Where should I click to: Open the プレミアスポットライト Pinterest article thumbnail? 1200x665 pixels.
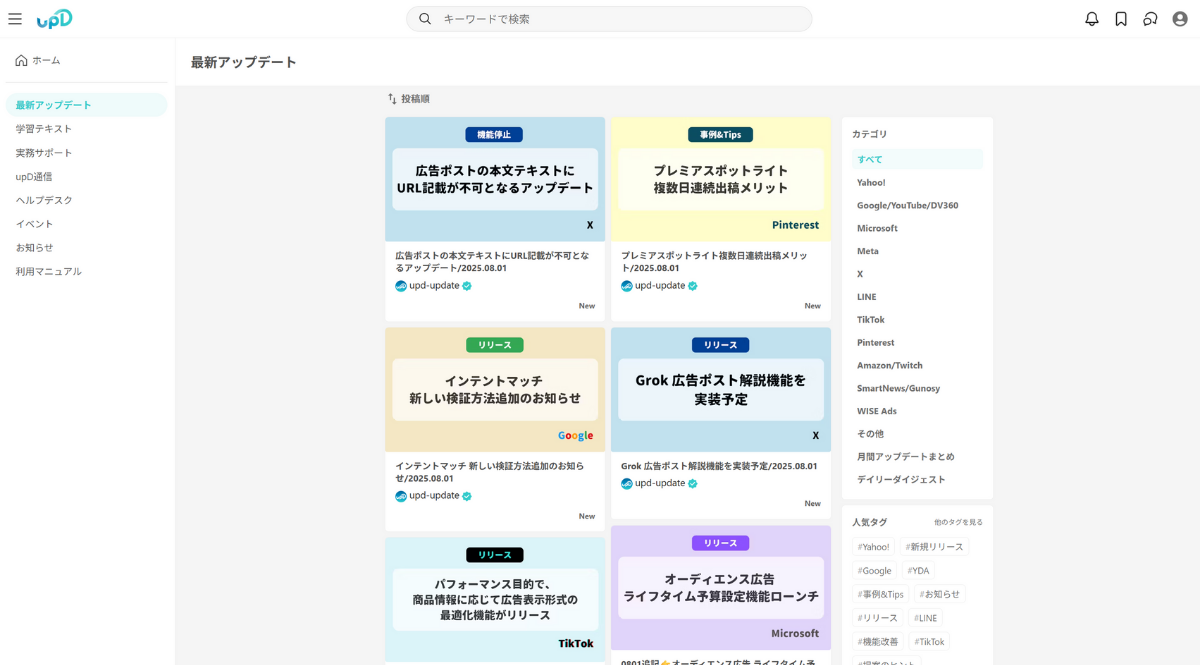click(720, 179)
